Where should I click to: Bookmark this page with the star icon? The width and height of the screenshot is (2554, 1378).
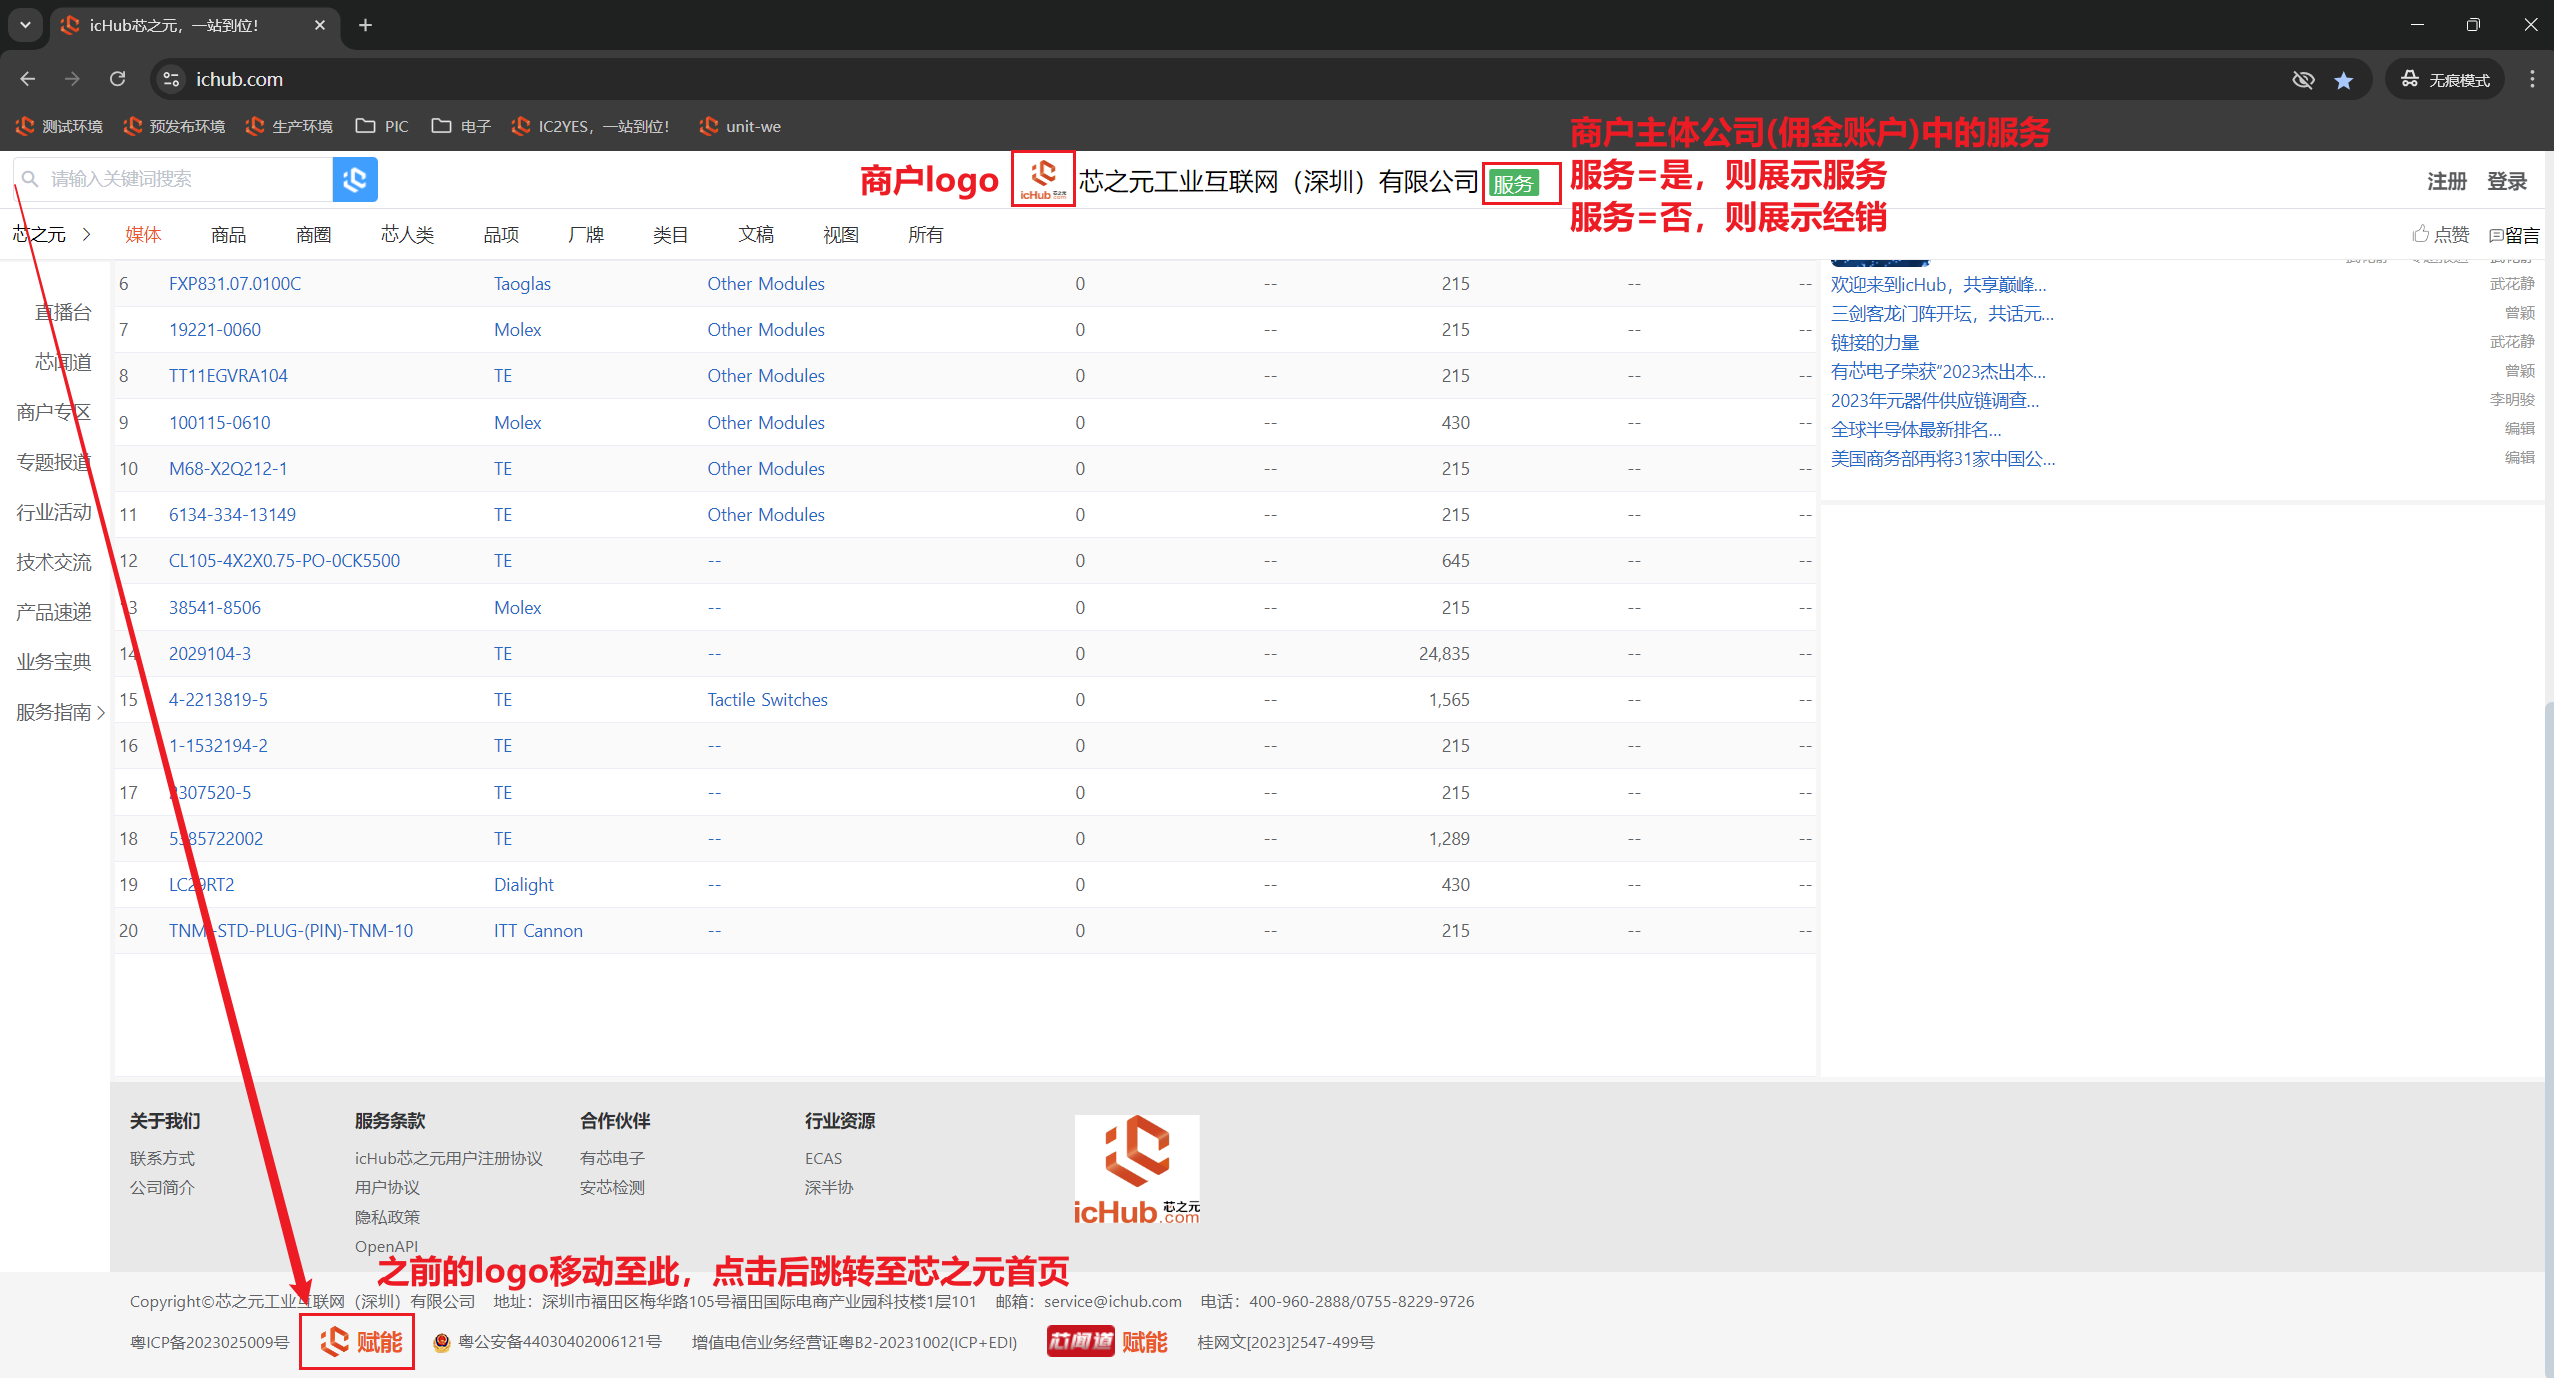point(2343,80)
